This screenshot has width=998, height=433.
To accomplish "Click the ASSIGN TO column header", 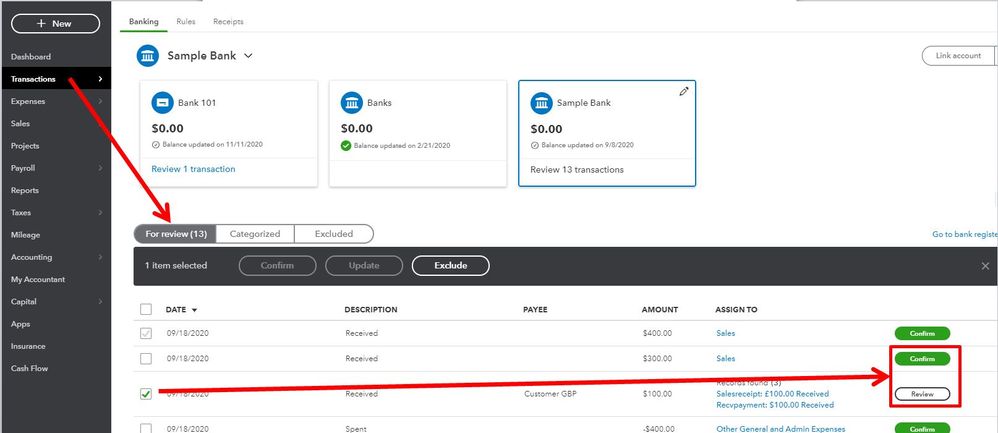I will coord(736,309).
